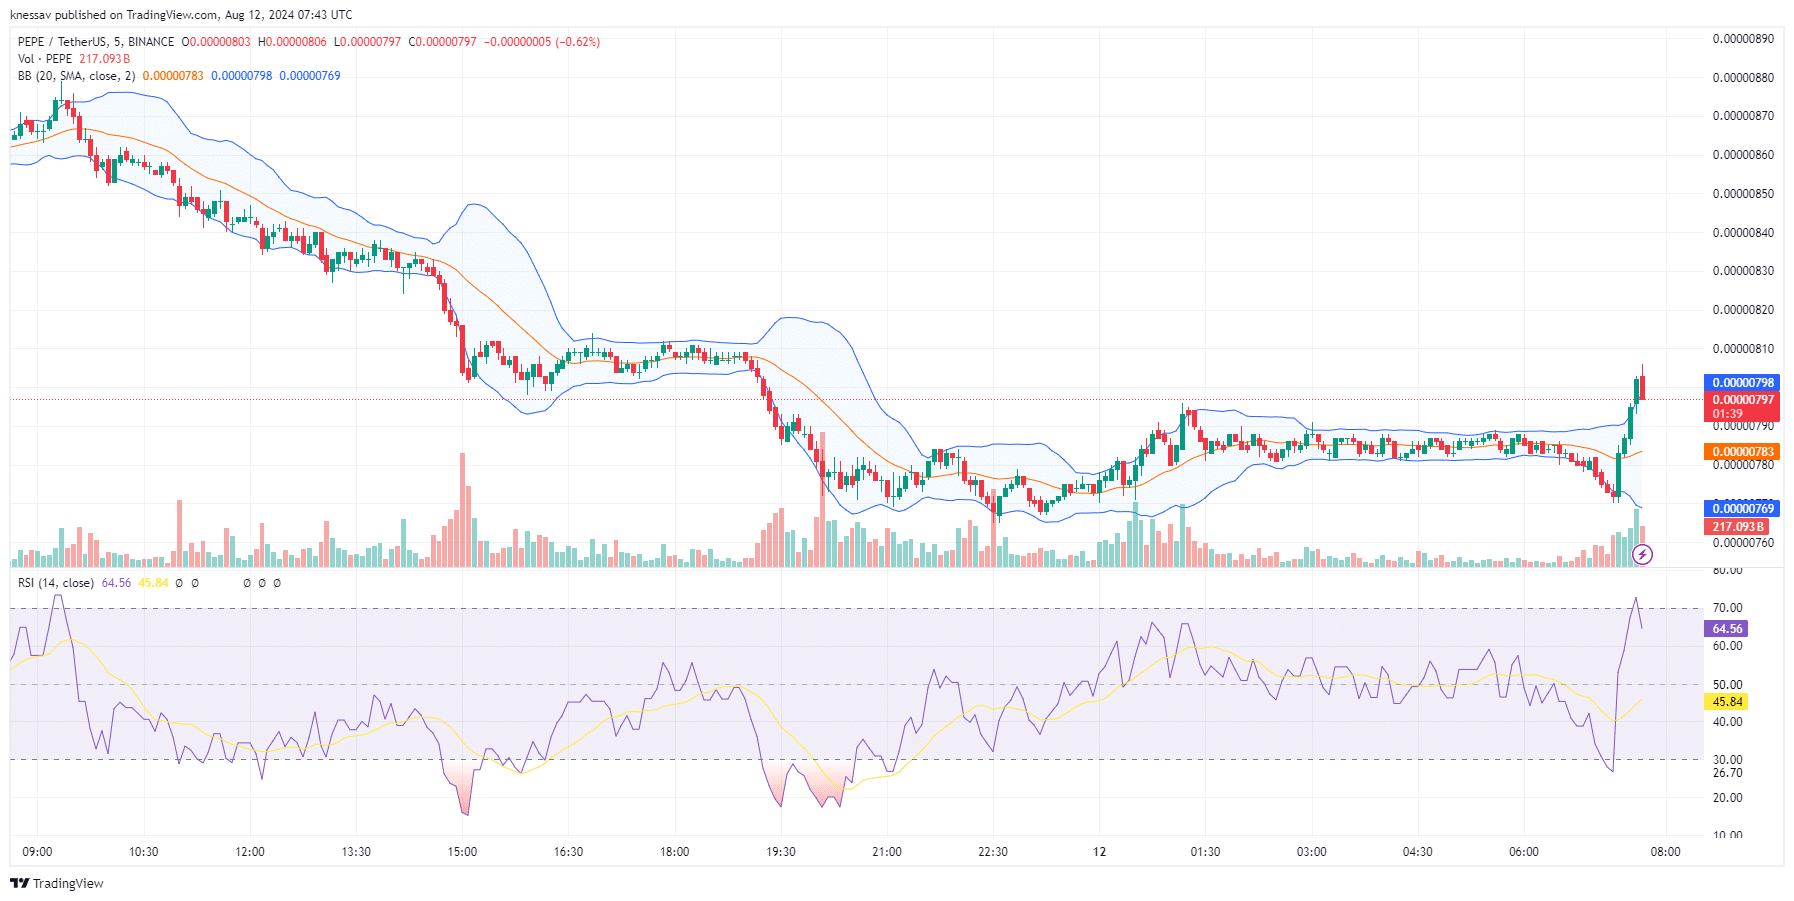
Task: Click the purple 64.56 RSI axis label
Action: click(x=1726, y=629)
